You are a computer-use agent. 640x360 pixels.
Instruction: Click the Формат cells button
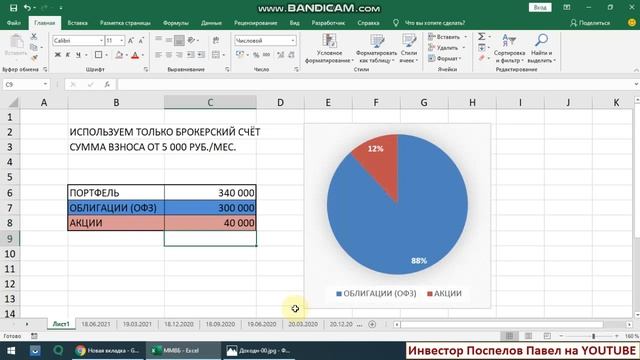(x=445, y=58)
